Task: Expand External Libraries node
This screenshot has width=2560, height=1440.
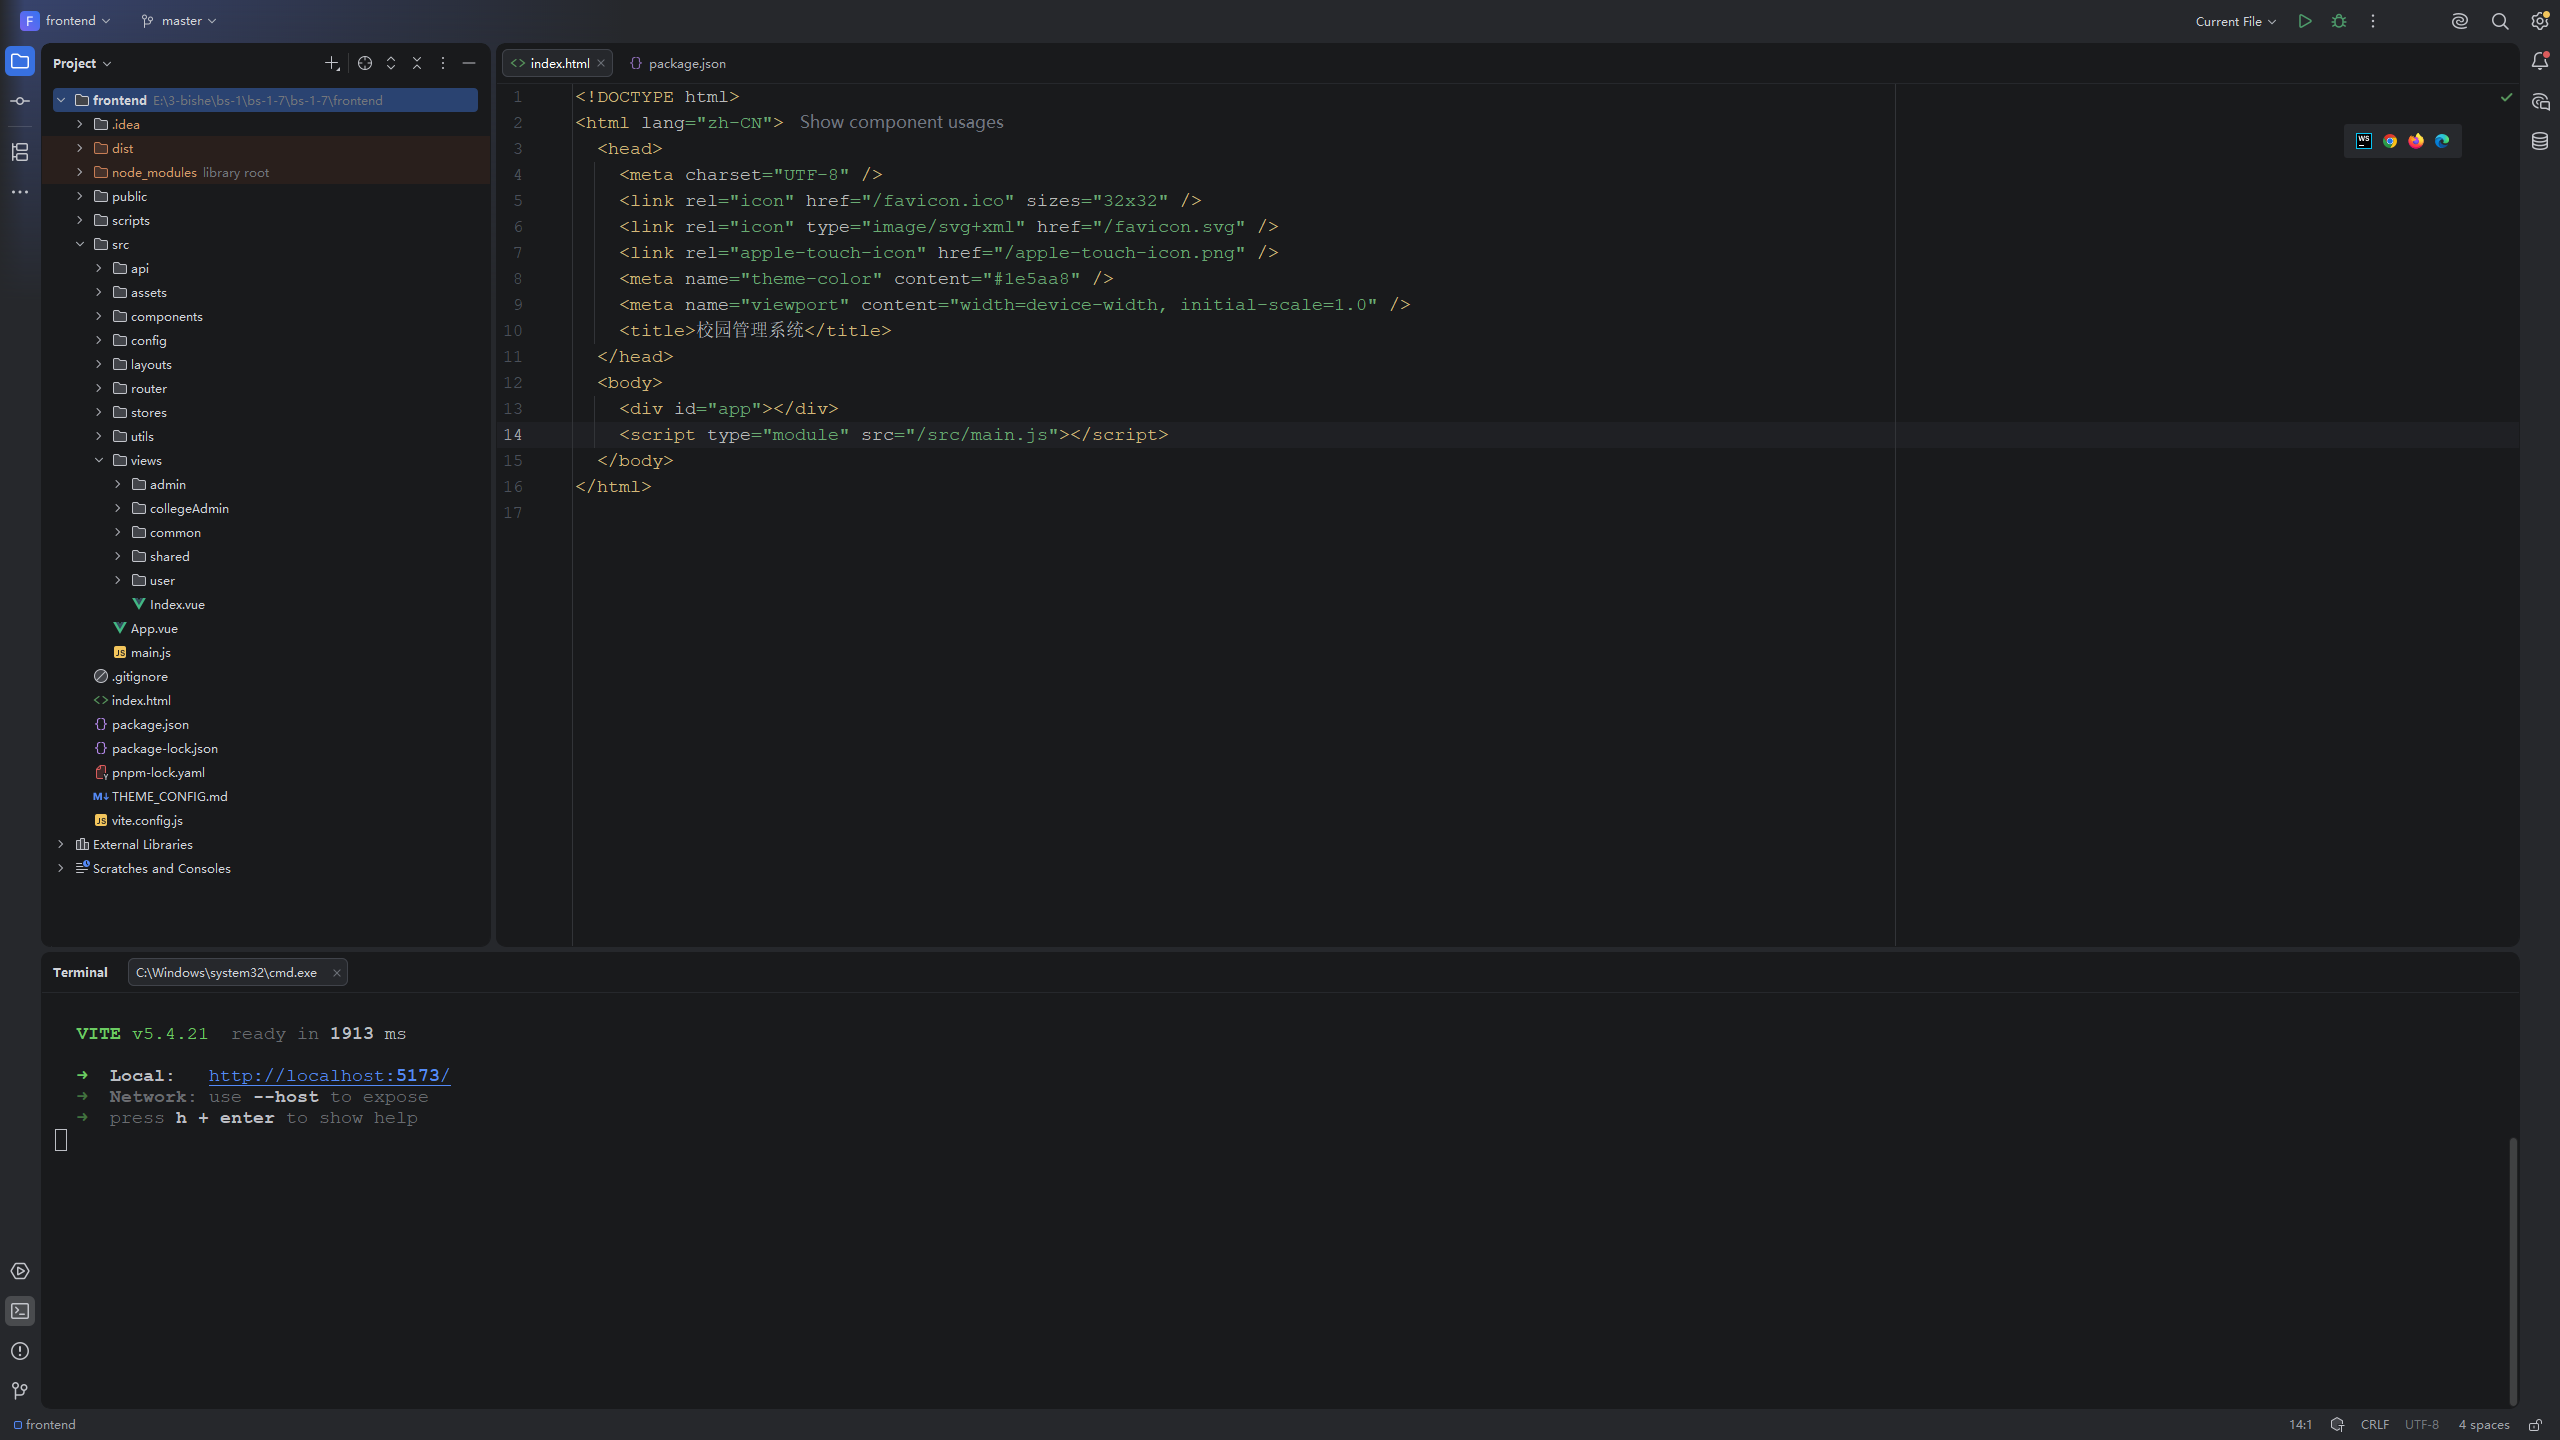Action: pyautogui.click(x=61, y=844)
